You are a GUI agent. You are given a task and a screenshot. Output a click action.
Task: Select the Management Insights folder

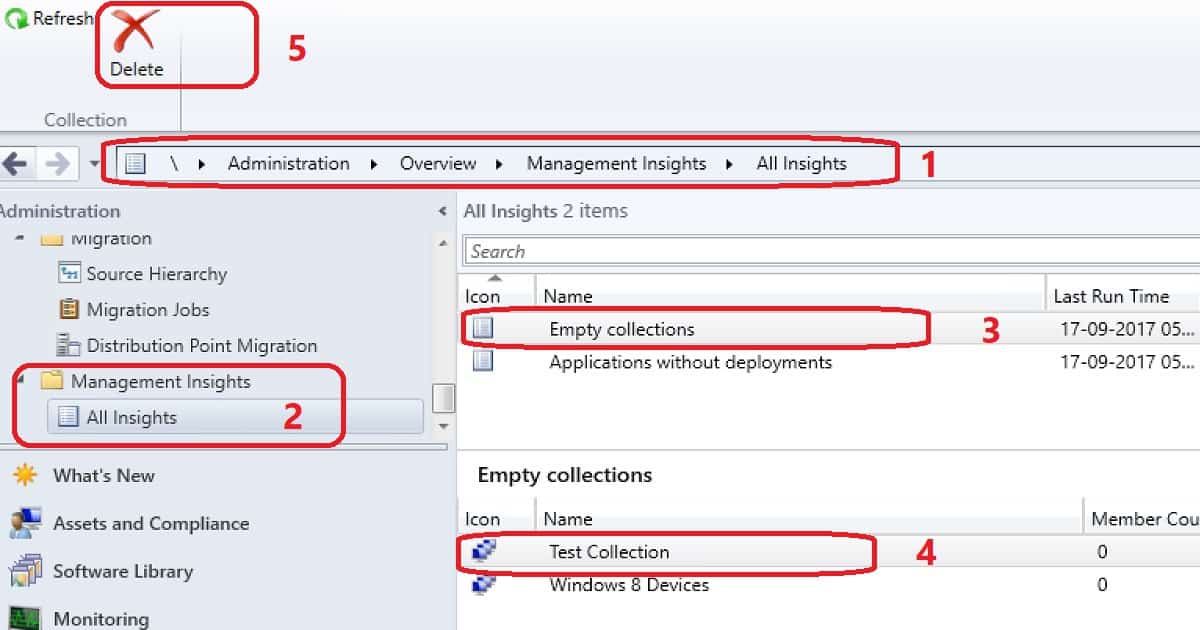tap(160, 382)
